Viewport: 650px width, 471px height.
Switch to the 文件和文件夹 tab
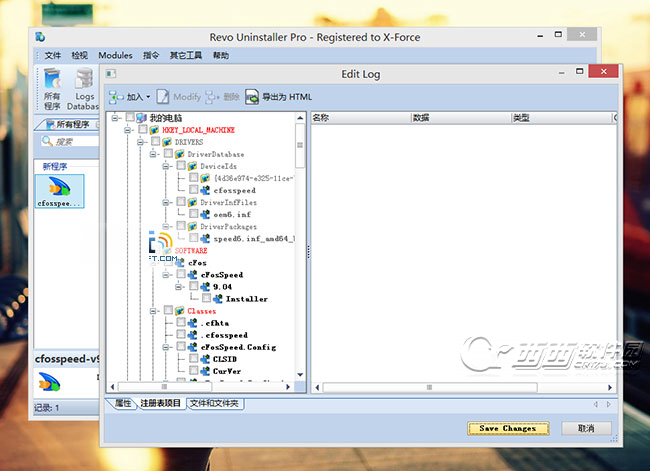point(214,403)
